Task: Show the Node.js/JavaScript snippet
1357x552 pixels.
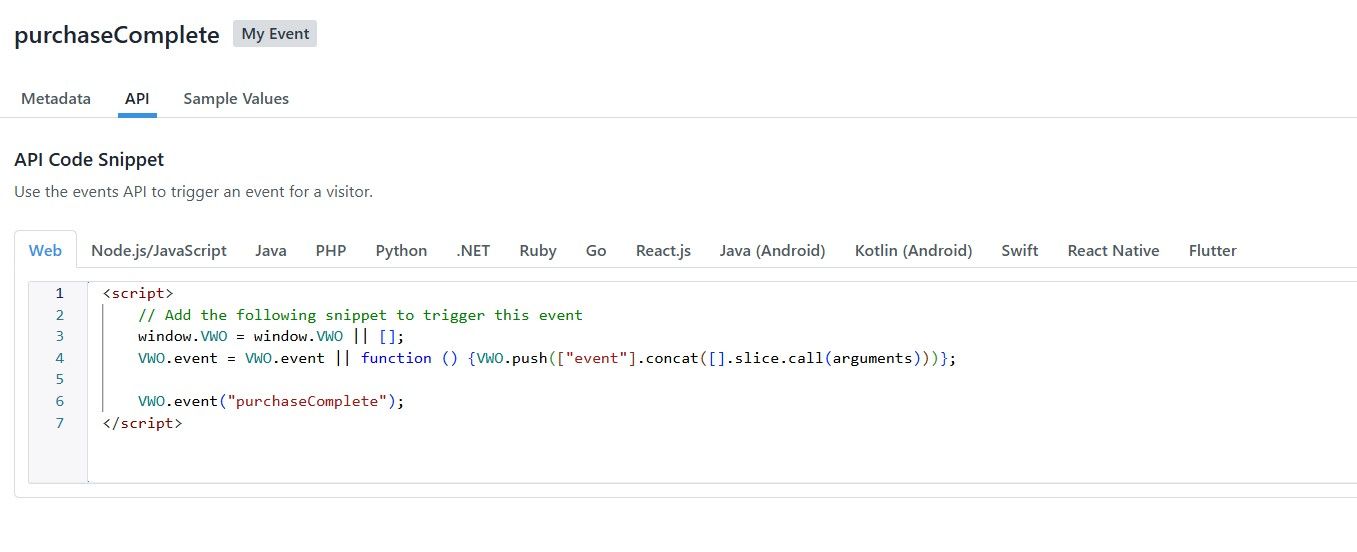Action: coord(159,251)
